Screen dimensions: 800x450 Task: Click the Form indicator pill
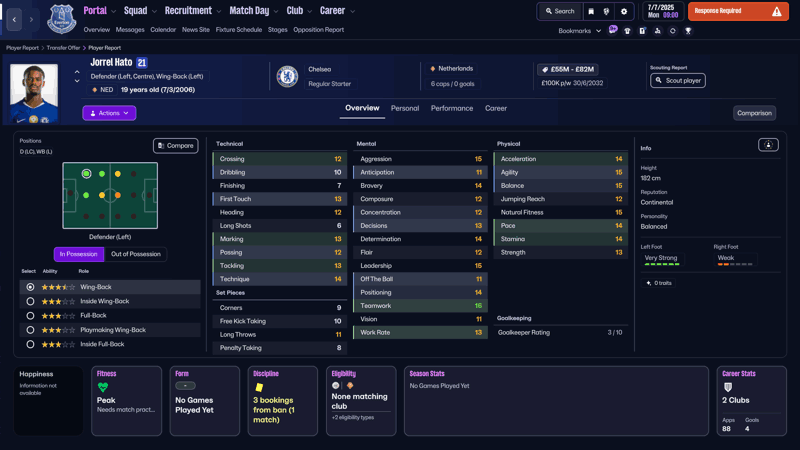185,386
